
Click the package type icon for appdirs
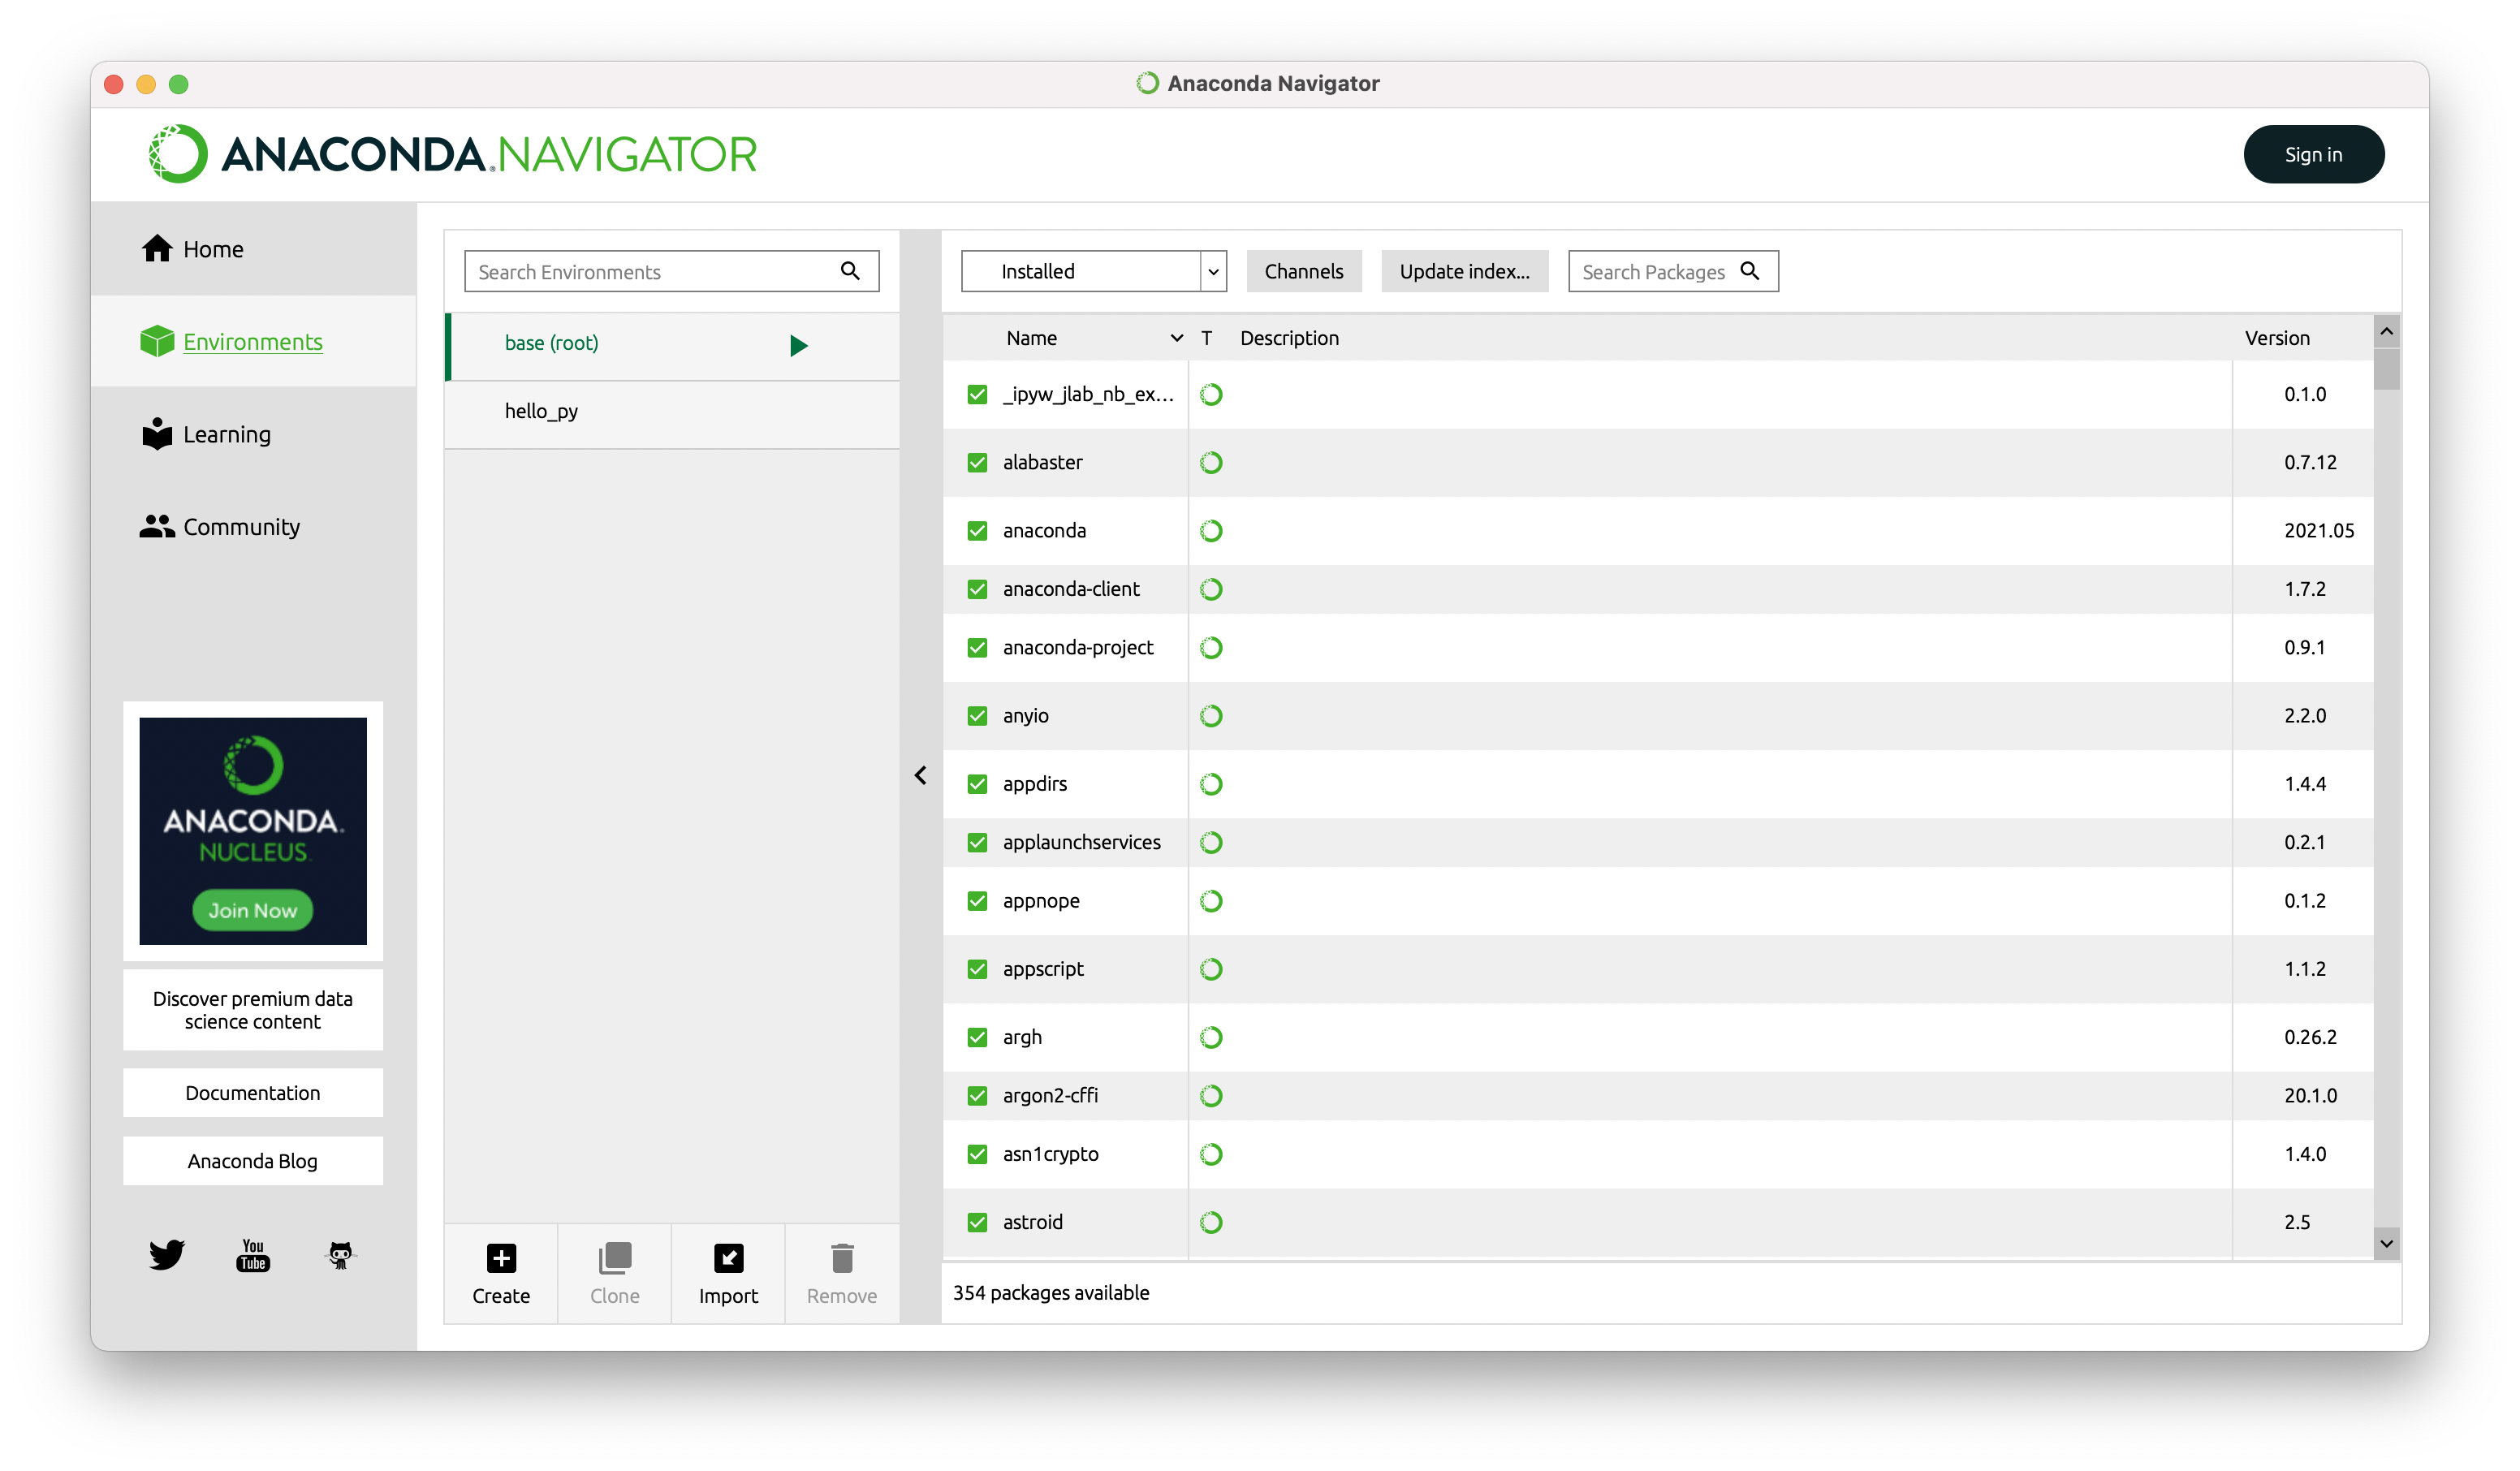pos(1211,784)
